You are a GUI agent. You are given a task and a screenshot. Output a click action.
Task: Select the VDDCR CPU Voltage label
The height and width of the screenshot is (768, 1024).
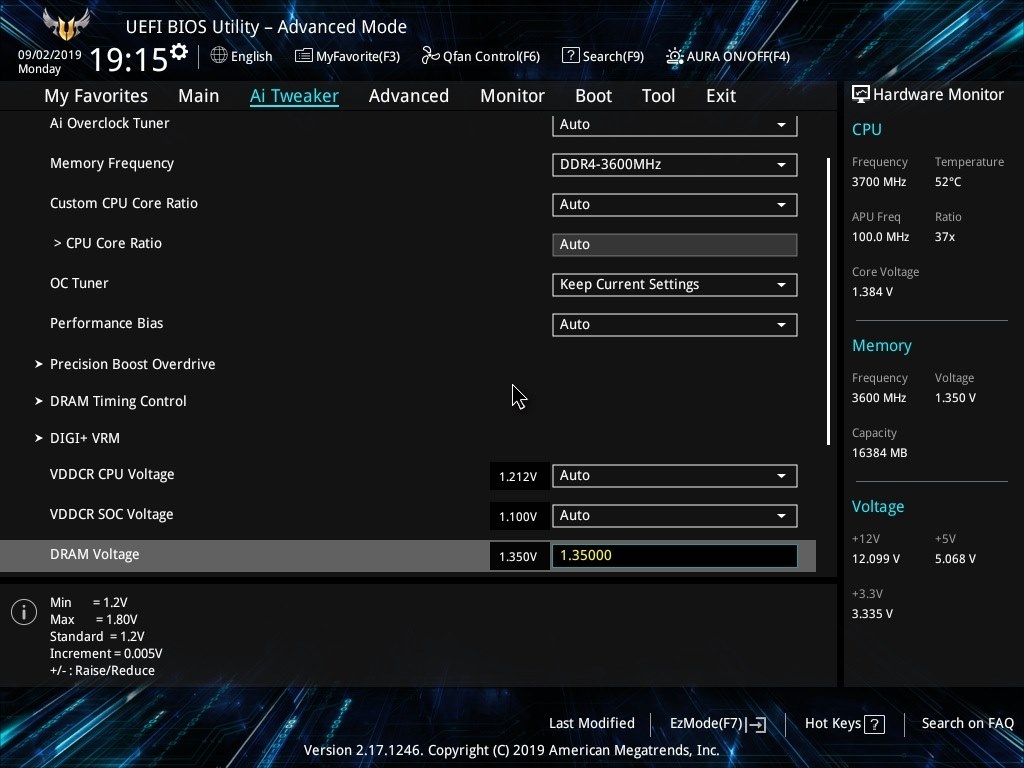pyautogui.click(x=112, y=475)
